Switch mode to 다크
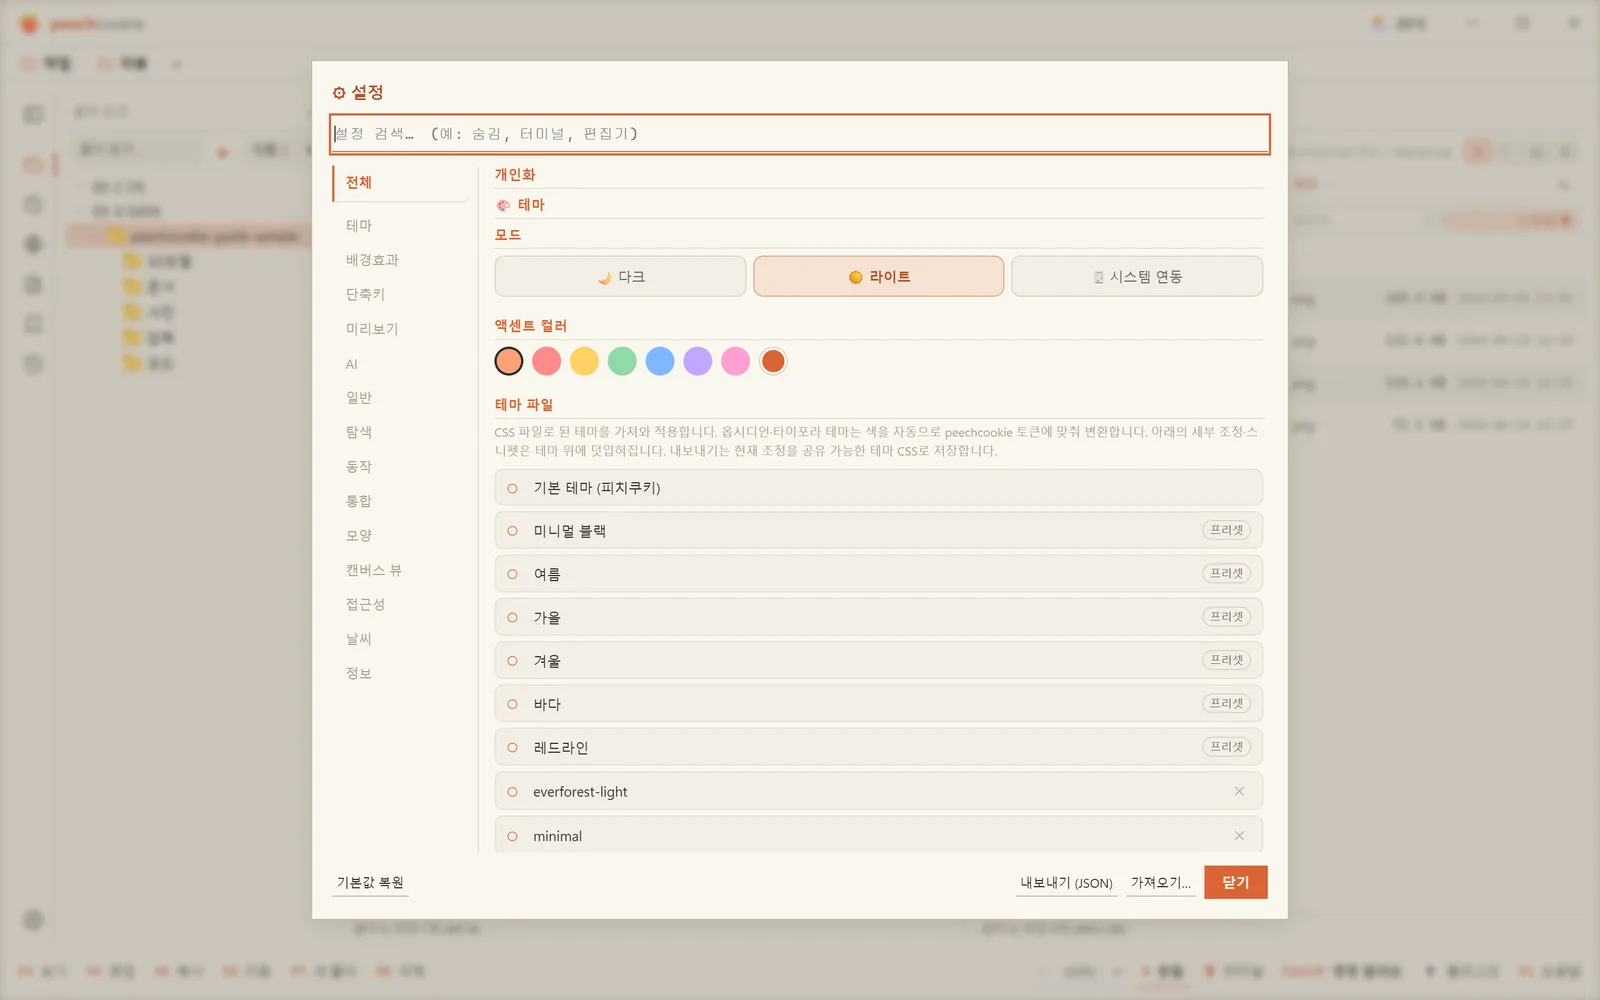 (620, 277)
